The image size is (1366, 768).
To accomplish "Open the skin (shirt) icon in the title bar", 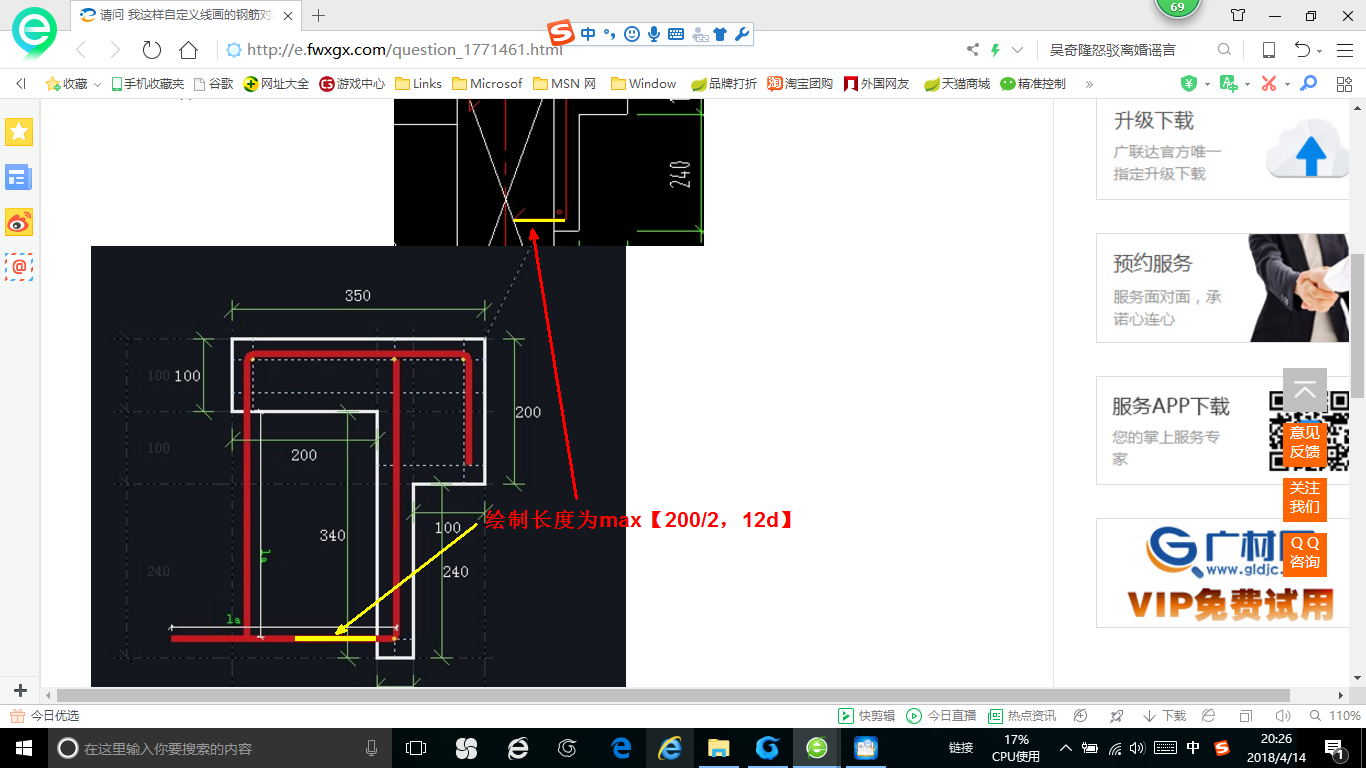I will coord(1238,15).
